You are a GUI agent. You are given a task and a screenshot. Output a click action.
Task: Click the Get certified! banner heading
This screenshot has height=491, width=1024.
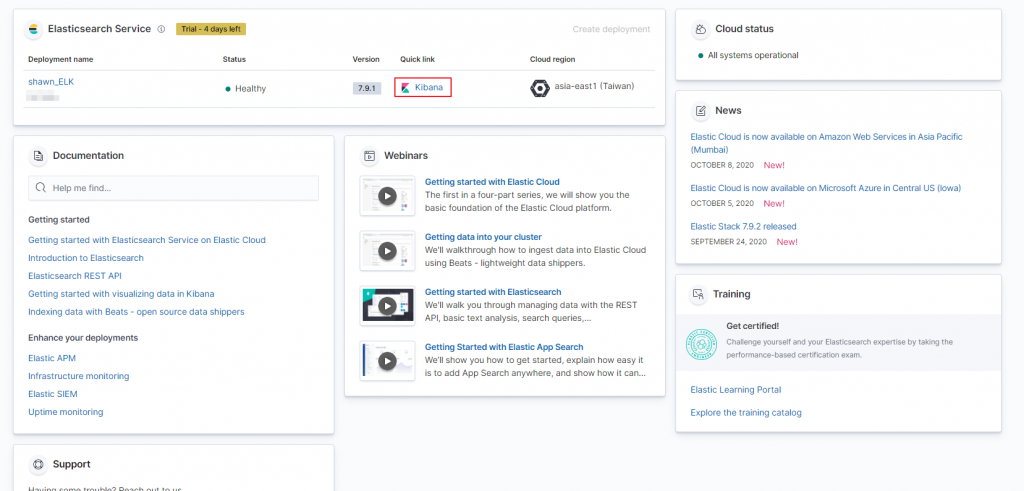pos(752,326)
